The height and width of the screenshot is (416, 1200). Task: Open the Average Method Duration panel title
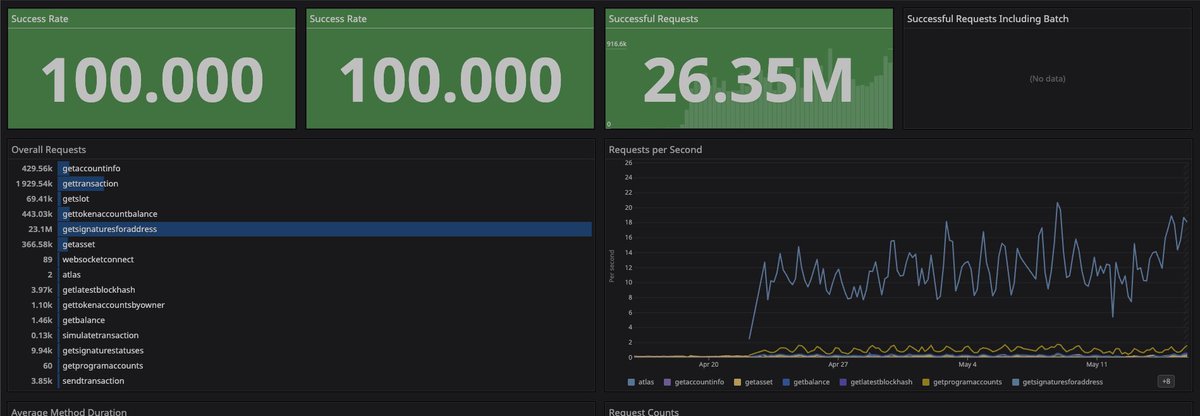tap(68, 411)
